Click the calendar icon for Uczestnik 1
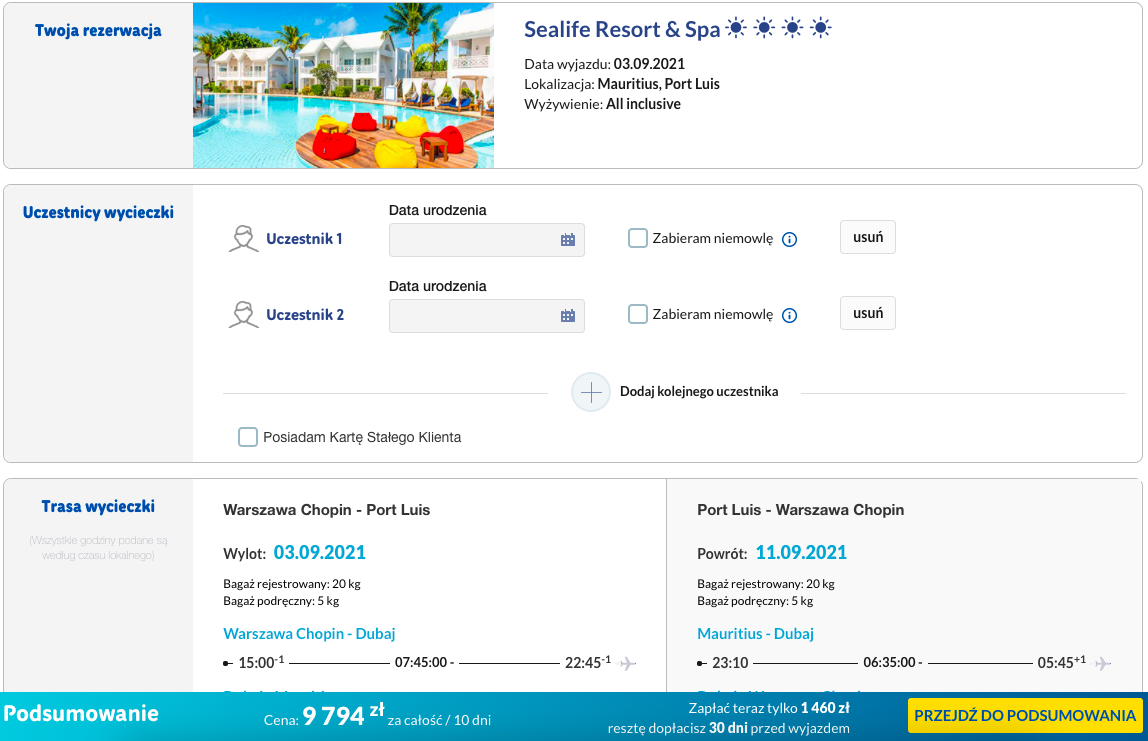This screenshot has width=1148, height=741. coord(568,240)
